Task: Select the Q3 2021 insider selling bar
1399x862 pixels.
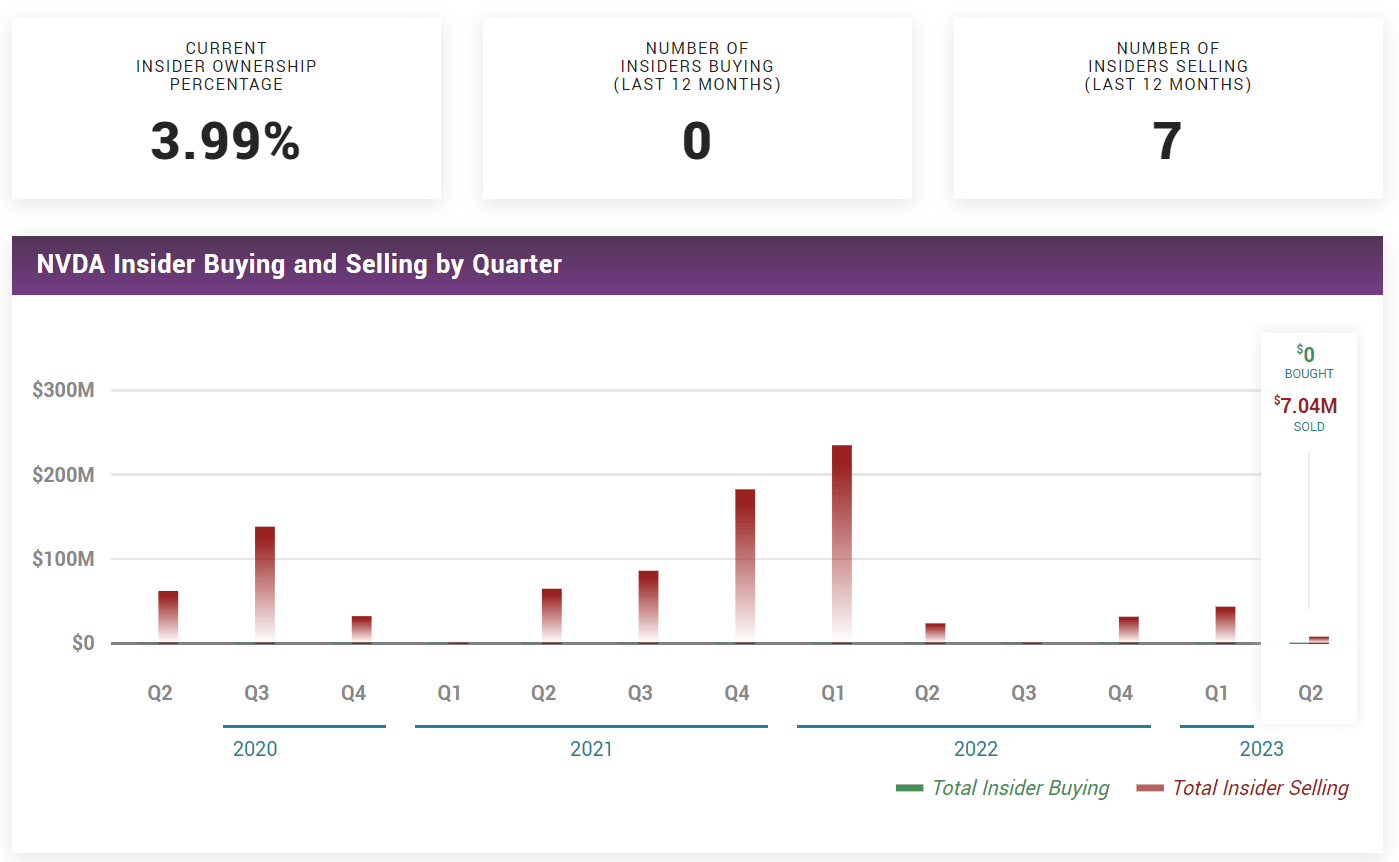Action: pos(648,607)
